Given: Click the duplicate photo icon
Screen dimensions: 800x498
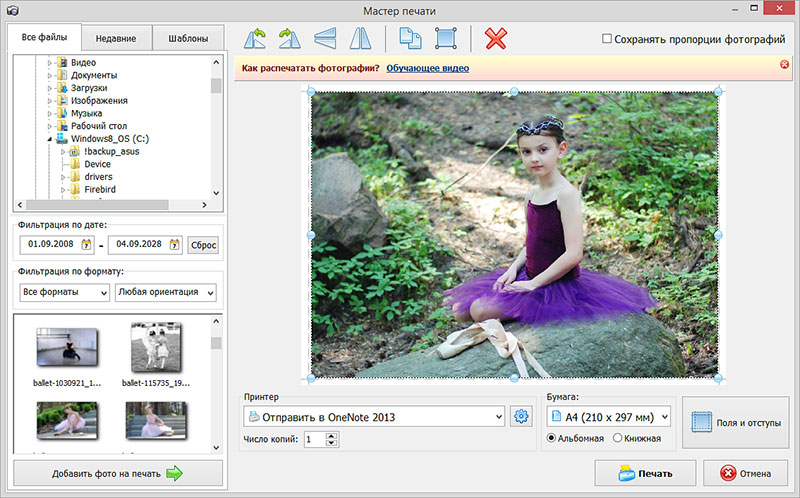Looking at the screenshot, I should pos(411,39).
